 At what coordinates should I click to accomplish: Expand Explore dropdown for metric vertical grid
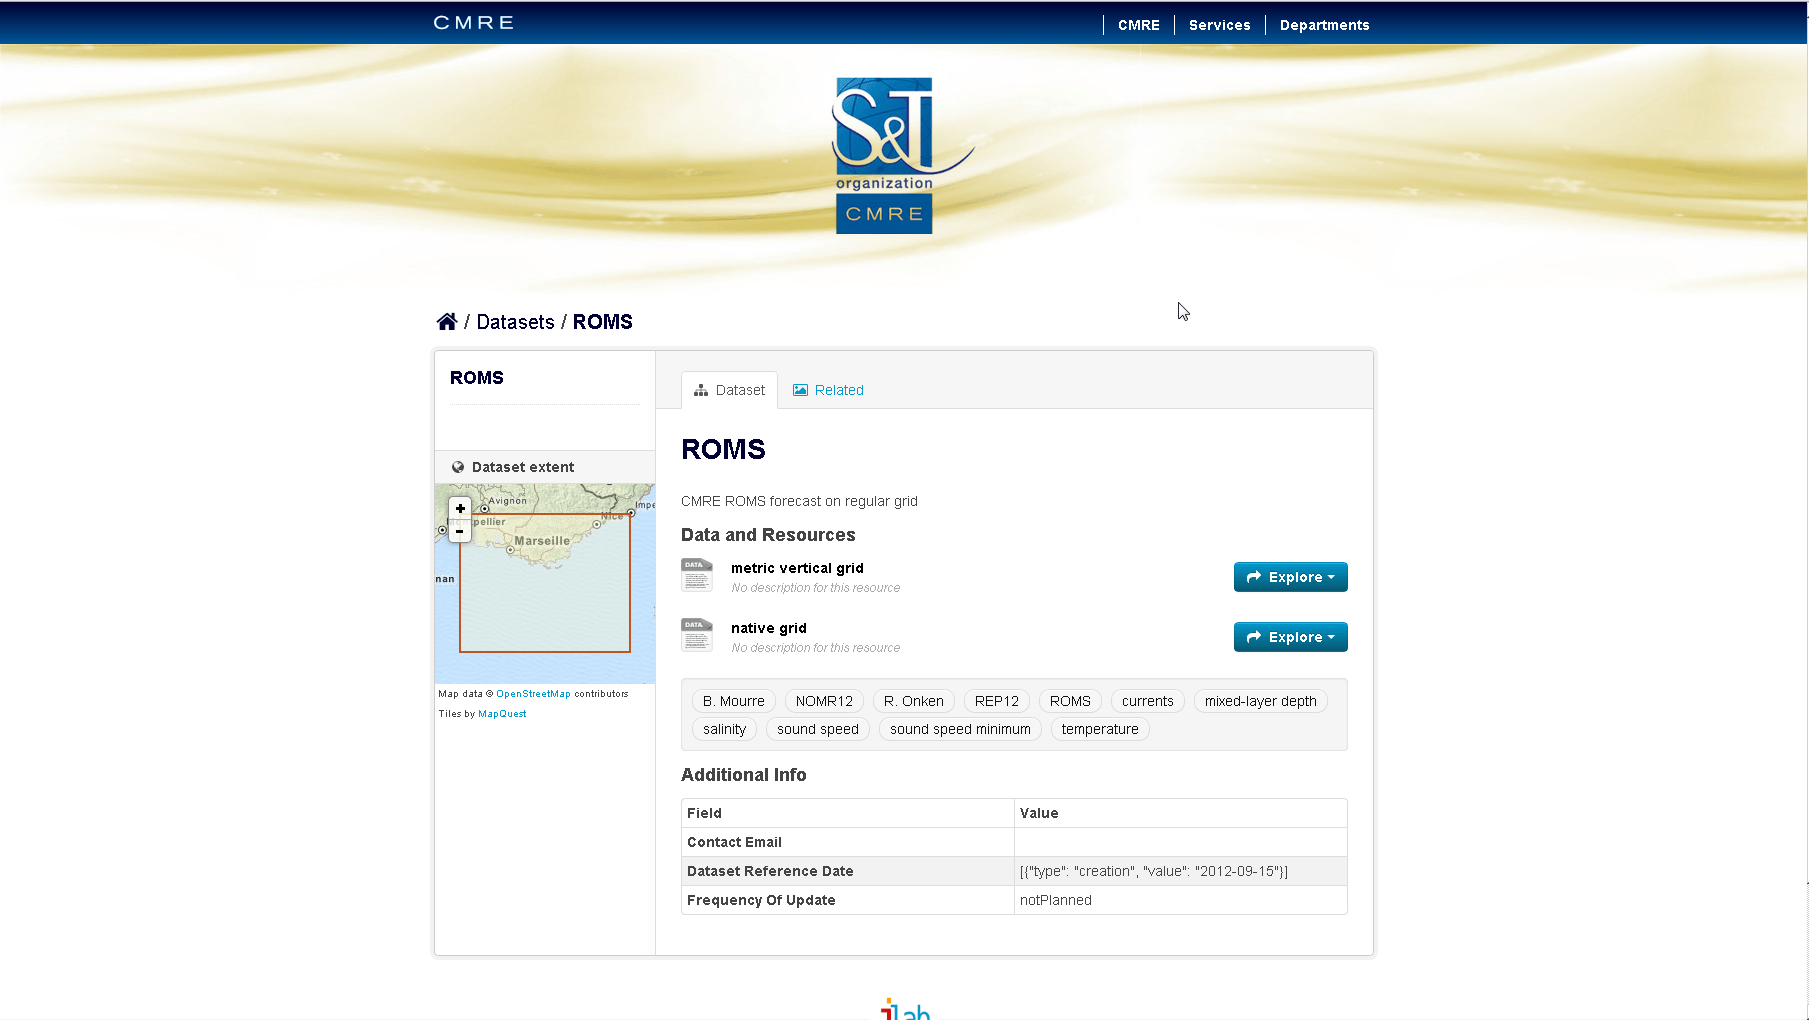[x=1290, y=577]
